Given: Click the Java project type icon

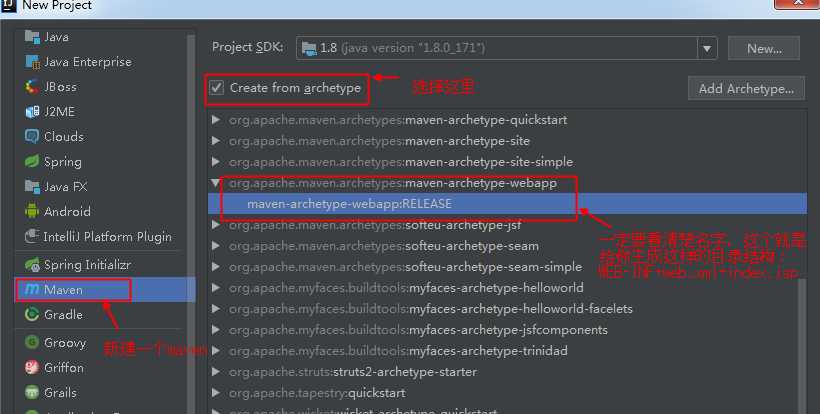Looking at the screenshot, I should [32, 37].
